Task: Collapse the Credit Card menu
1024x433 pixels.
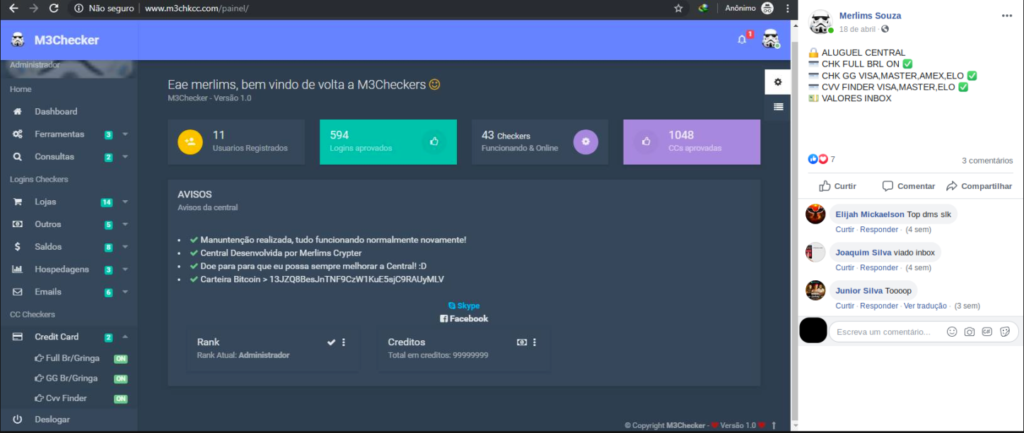Action: (69, 337)
